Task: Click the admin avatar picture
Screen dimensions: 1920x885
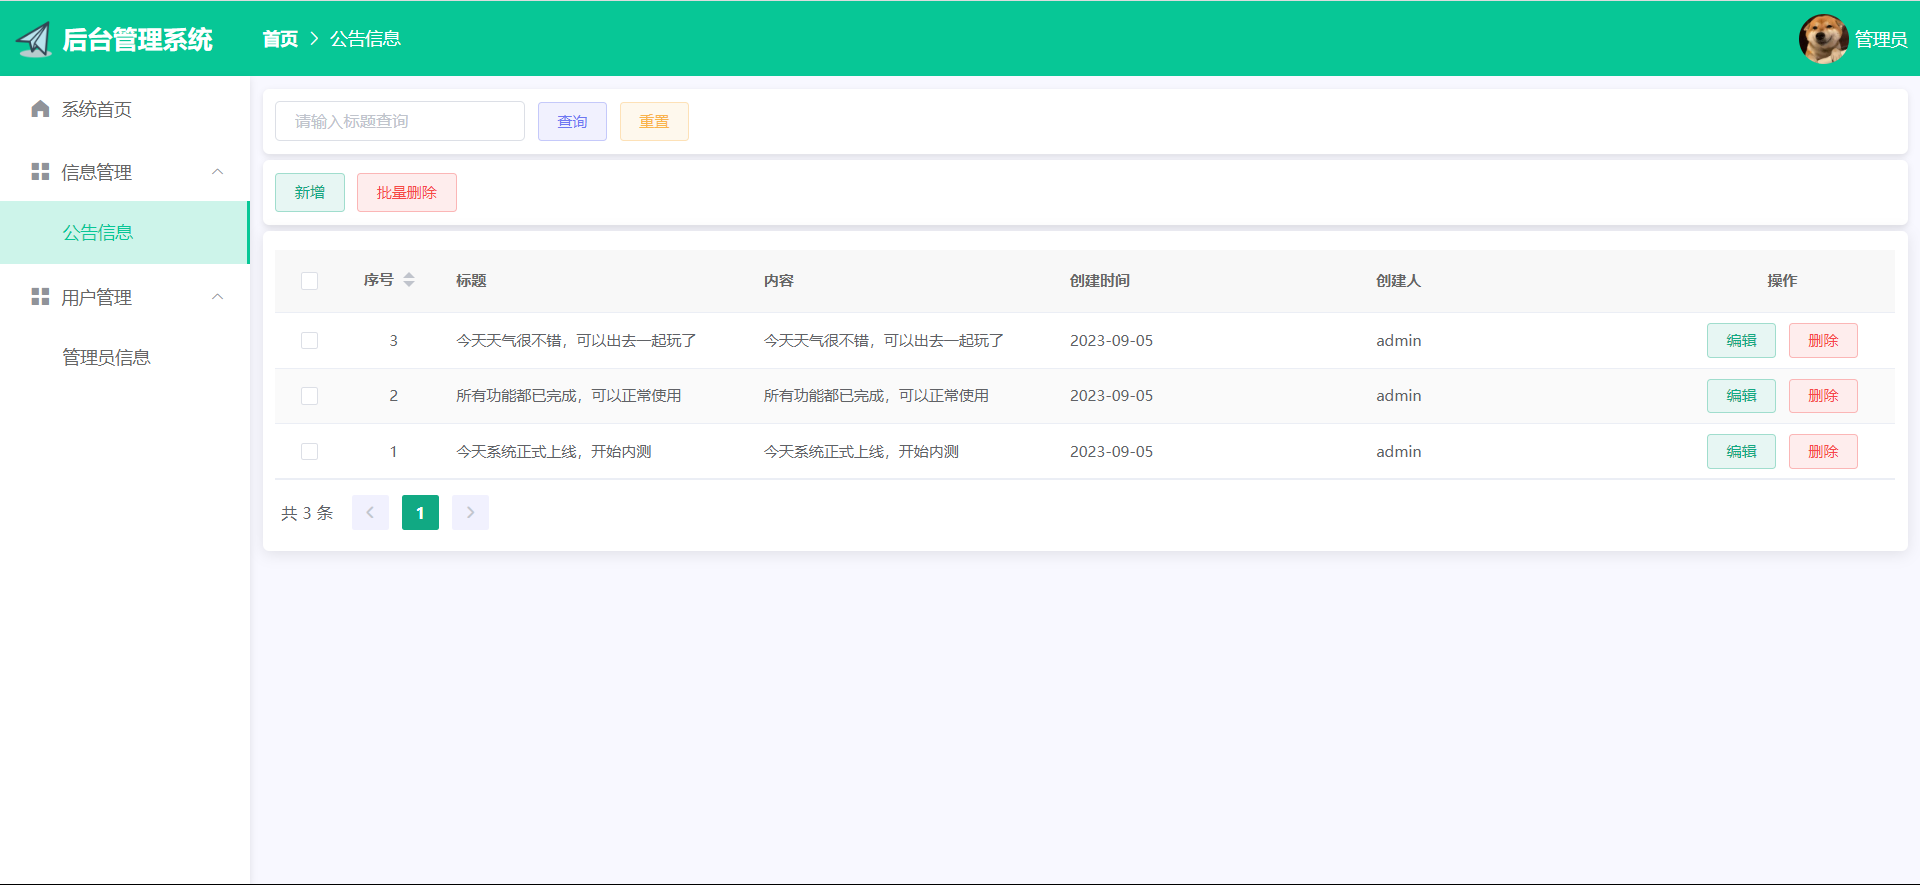Action: [1822, 39]
